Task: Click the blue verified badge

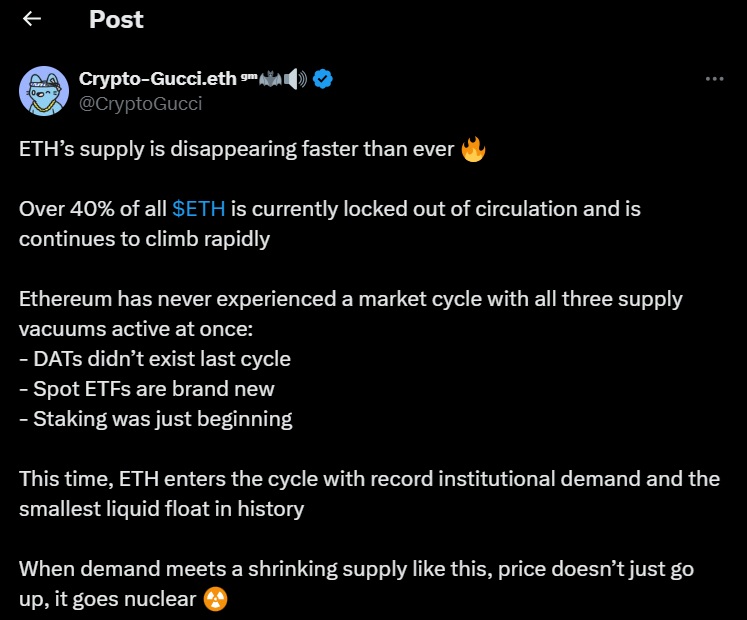Action: 322,79
